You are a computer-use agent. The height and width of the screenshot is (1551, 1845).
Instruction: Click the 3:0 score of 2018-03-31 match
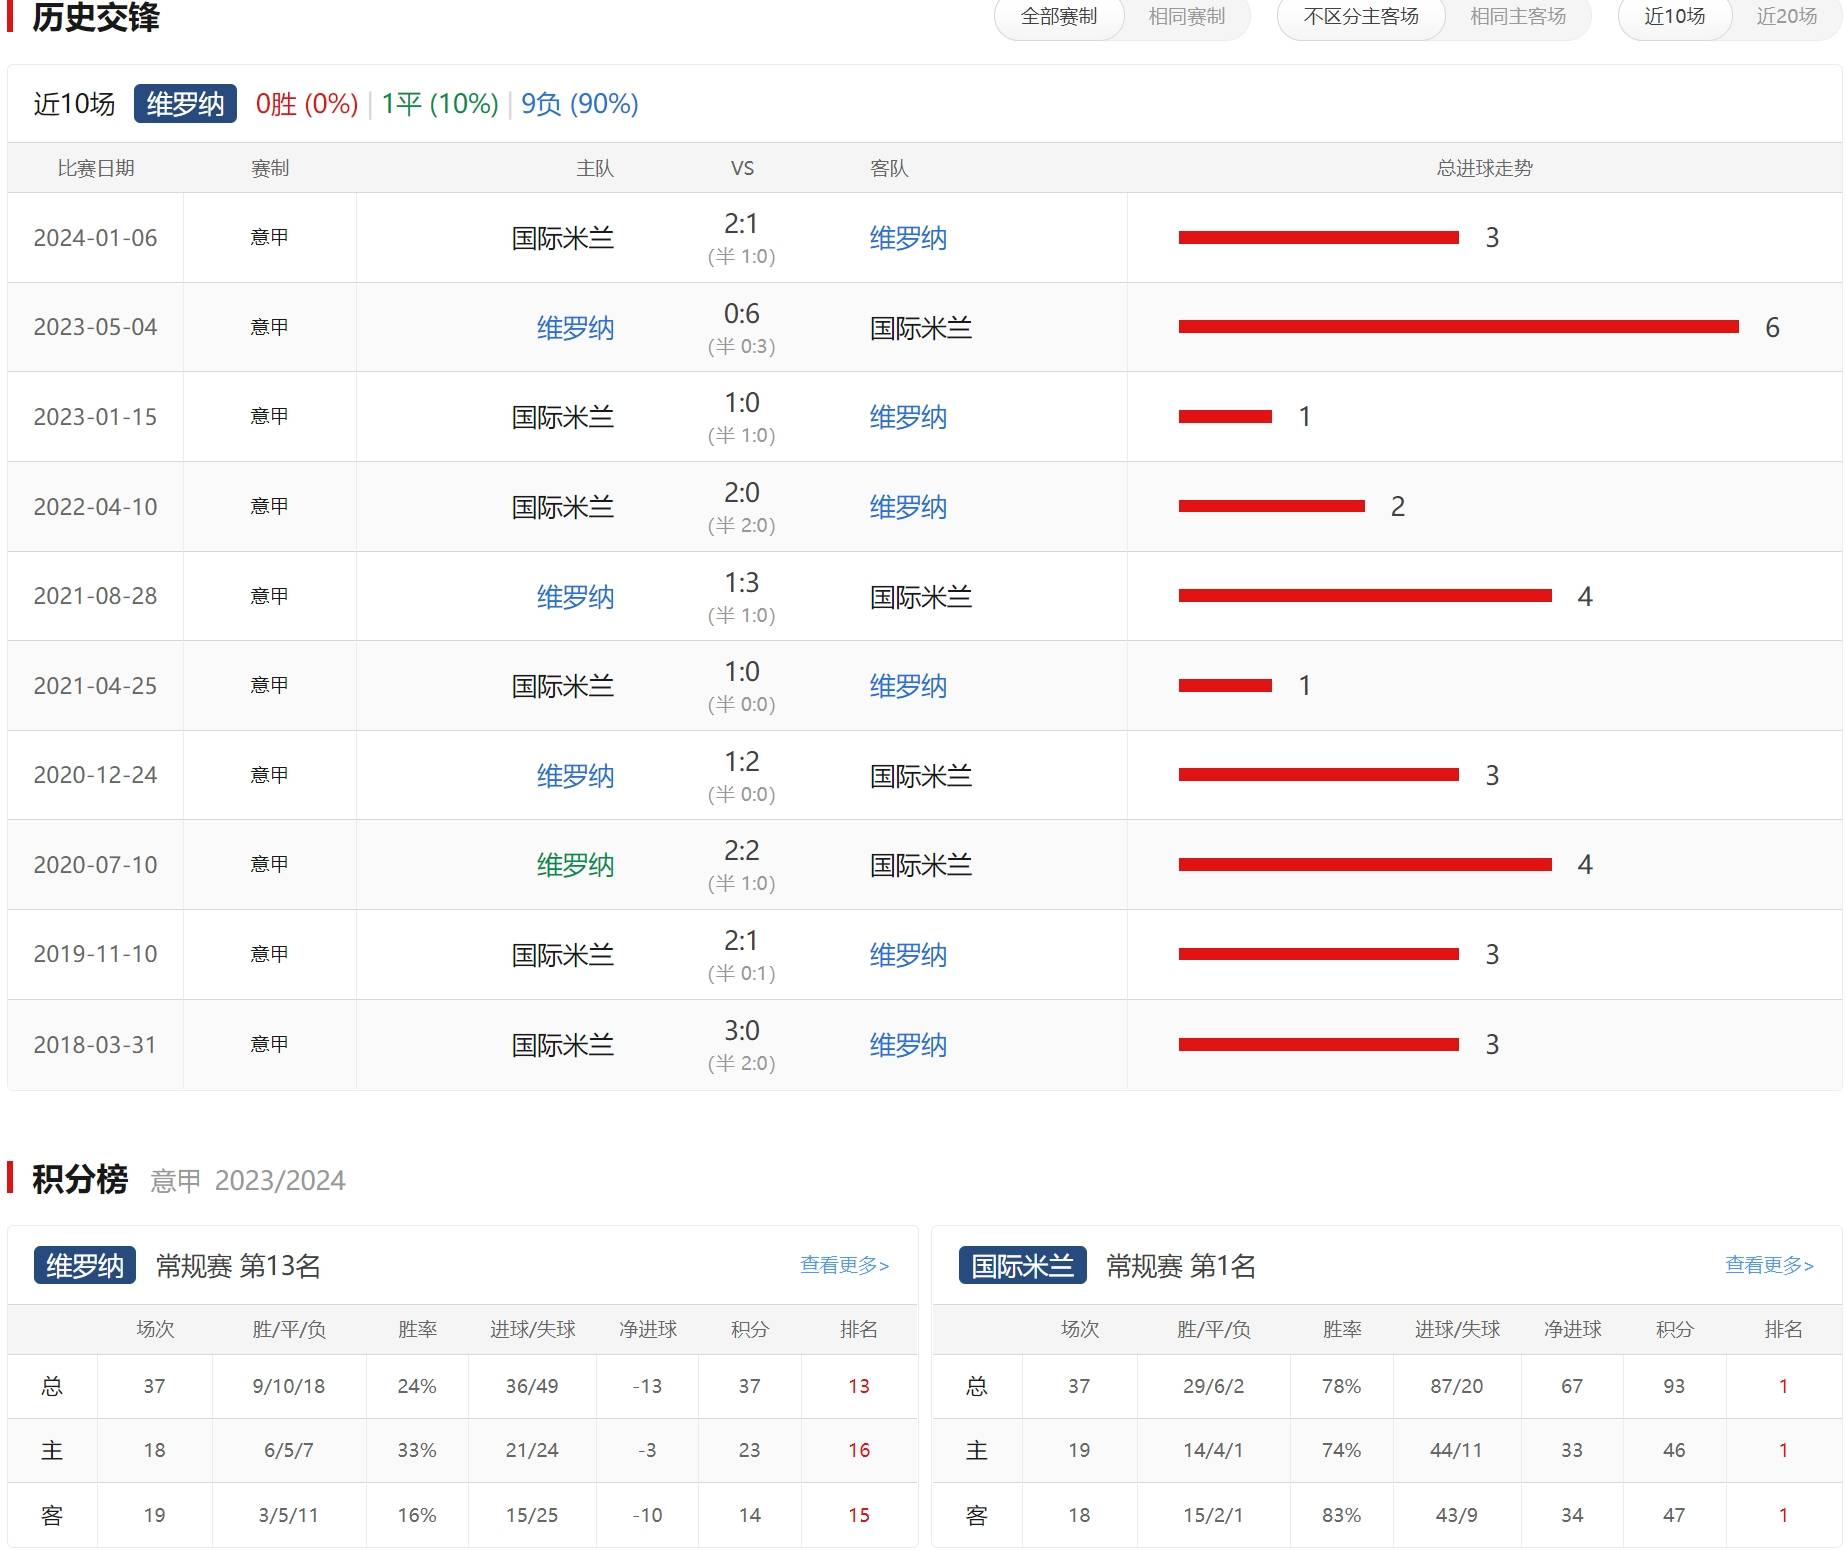(741, 1031)
